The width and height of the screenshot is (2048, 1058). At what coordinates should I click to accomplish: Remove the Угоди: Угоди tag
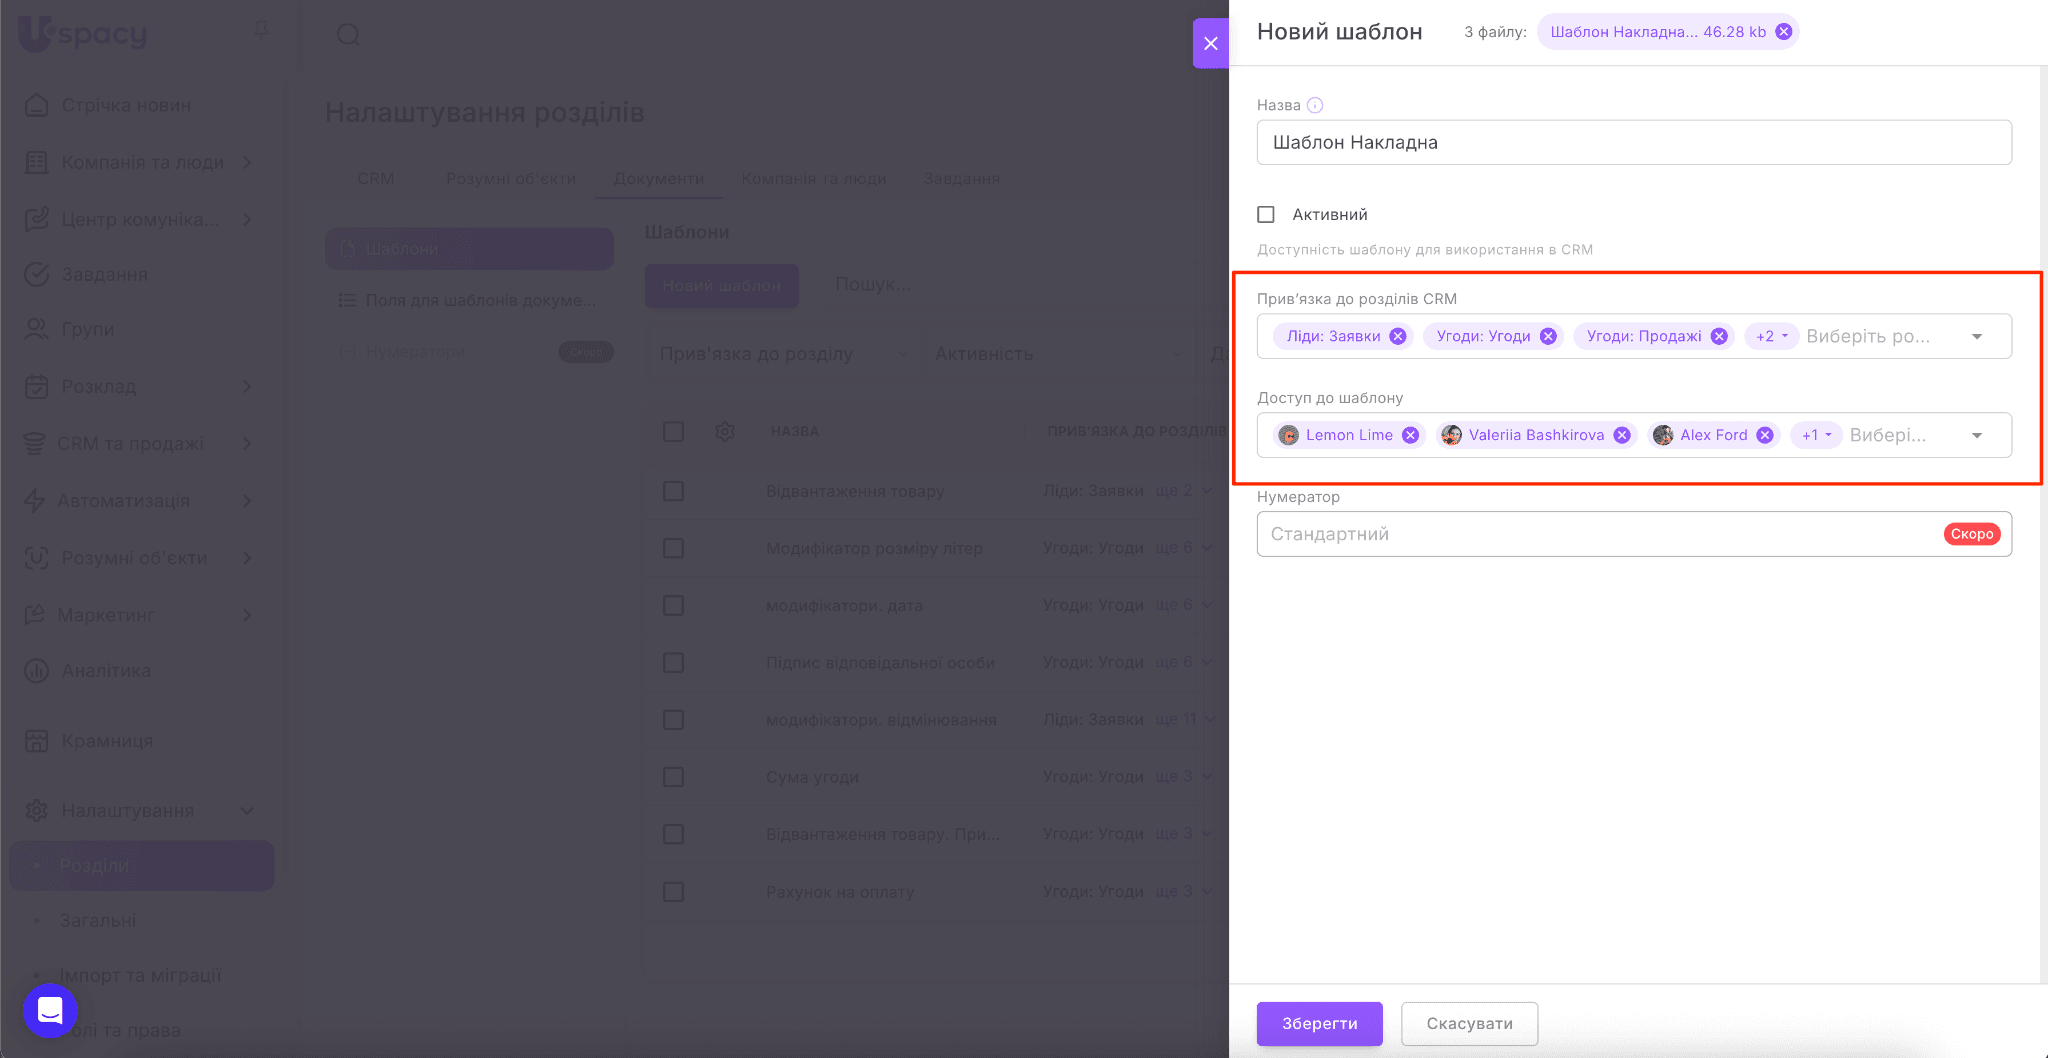point(1548,336)
